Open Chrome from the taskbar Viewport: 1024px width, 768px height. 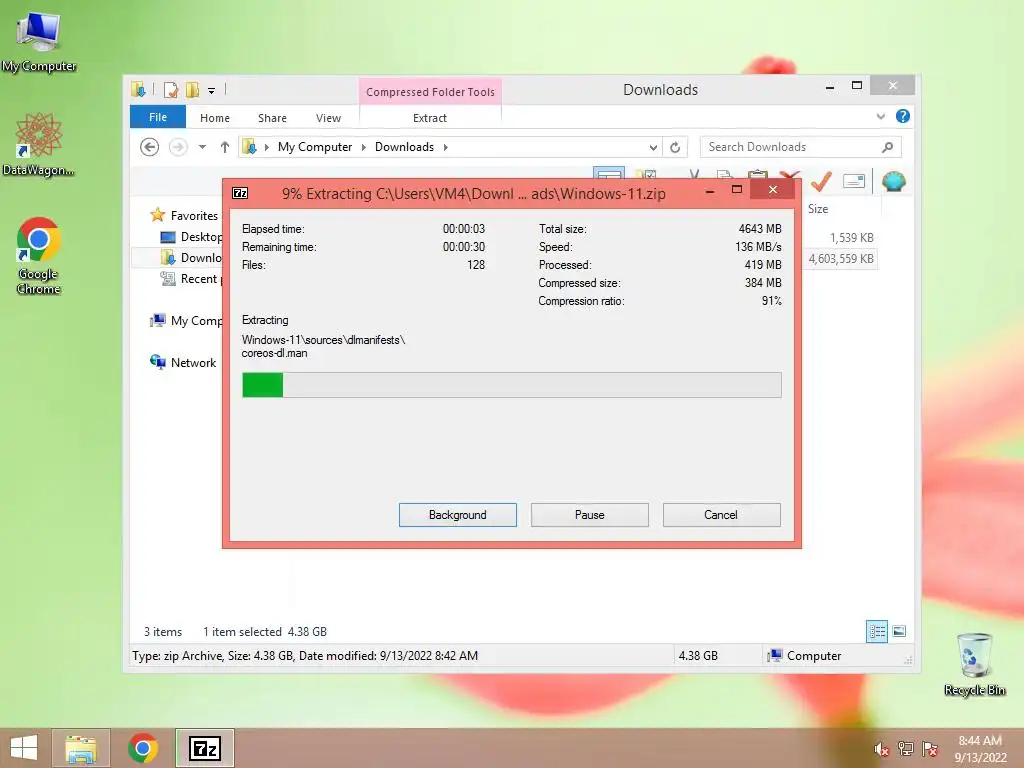point(143,748)
